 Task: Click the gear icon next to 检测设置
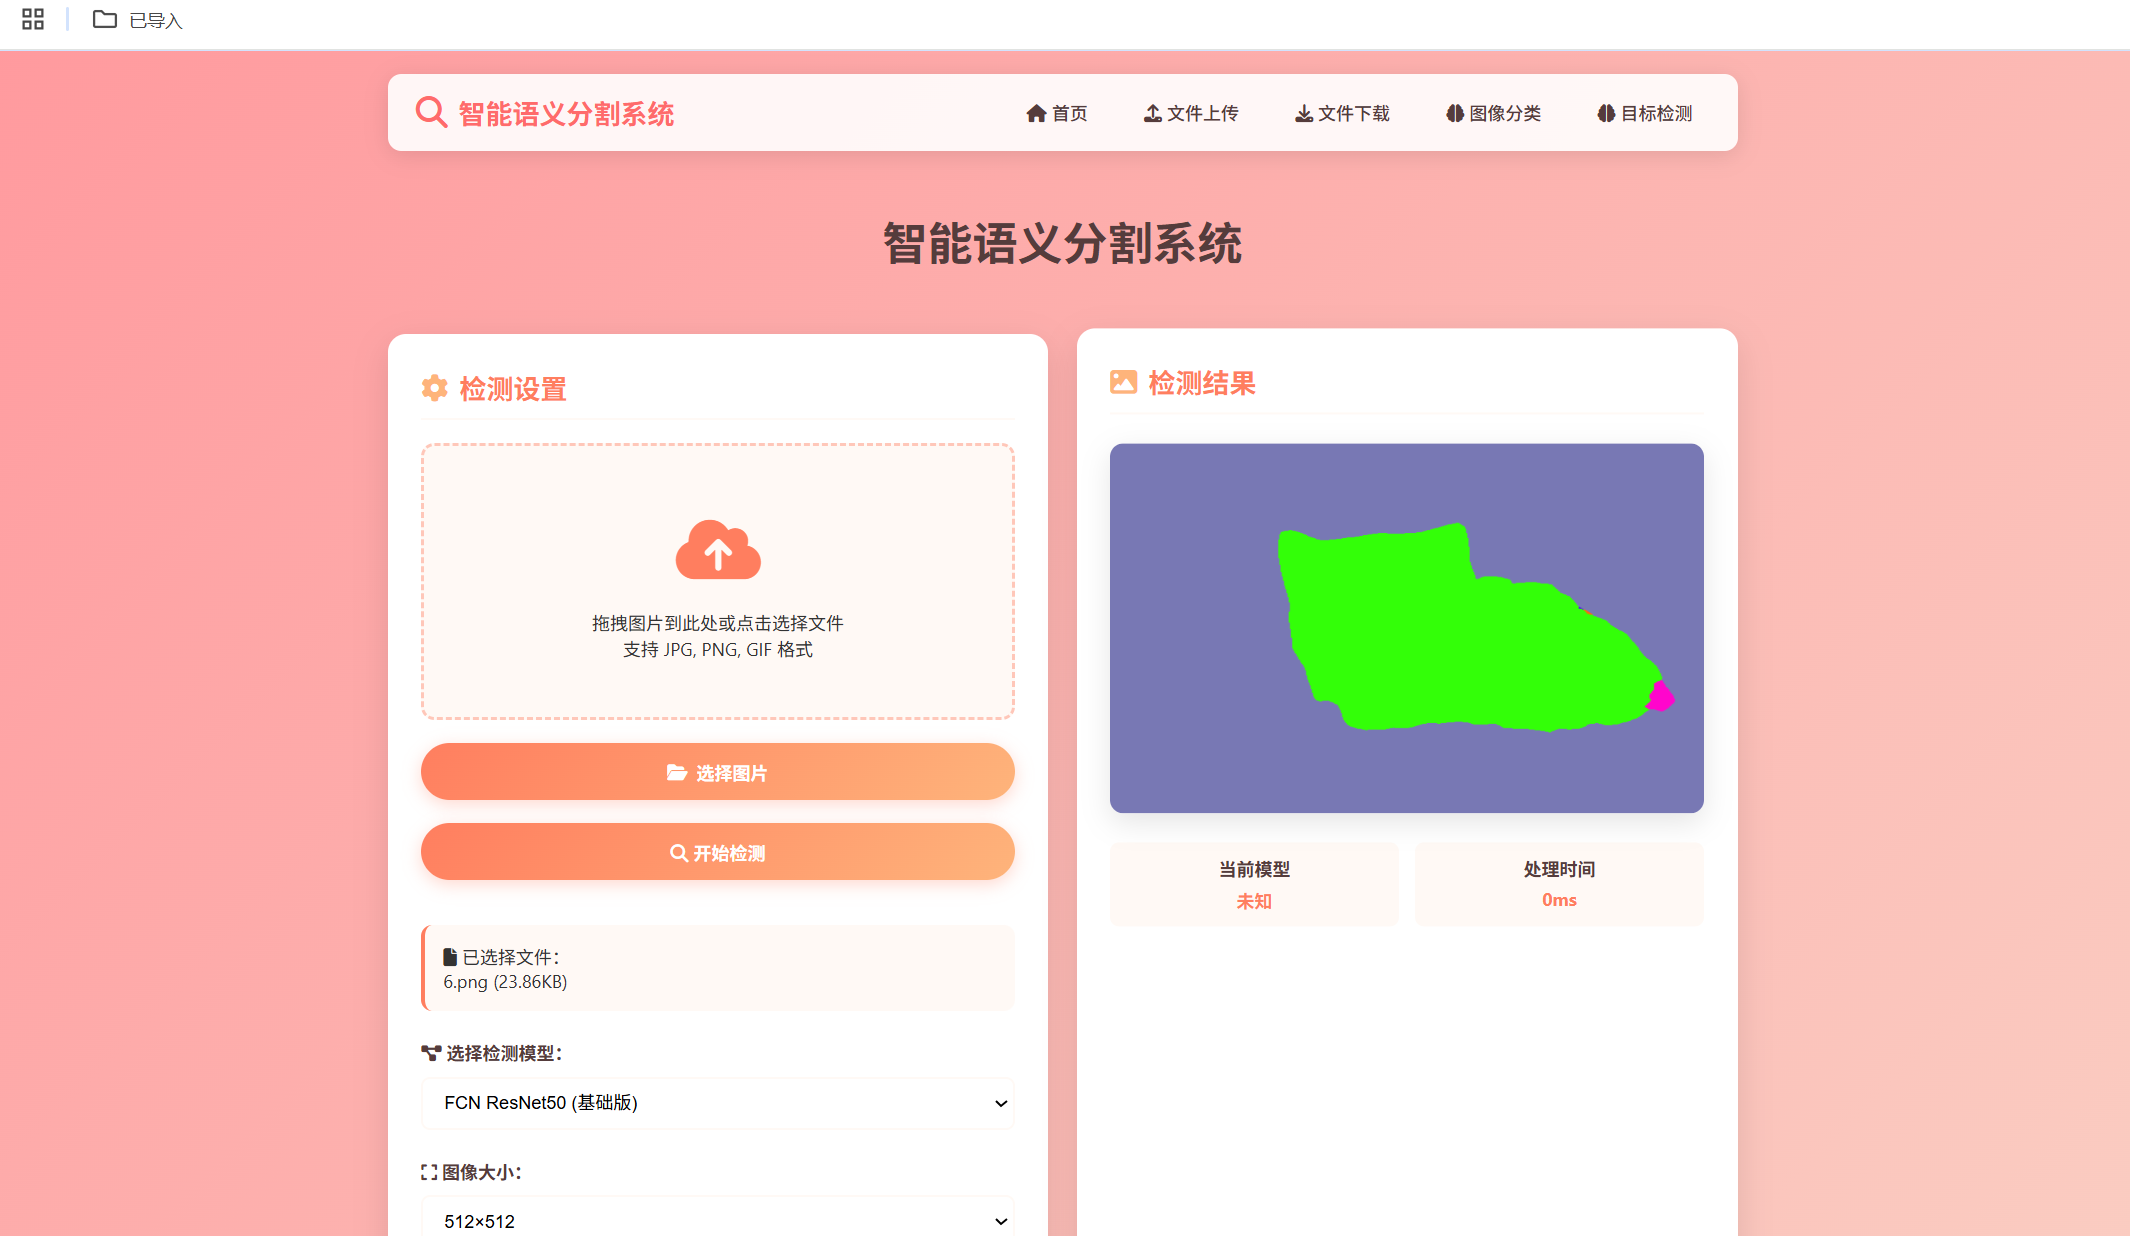pos(434,388)
